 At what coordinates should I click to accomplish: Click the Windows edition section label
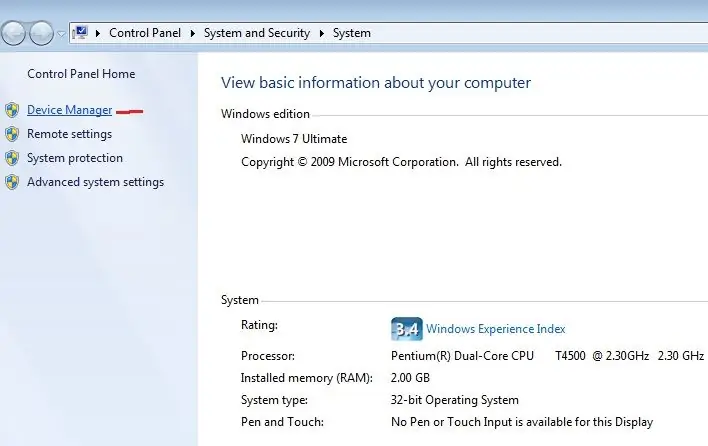tap(266, 114)
